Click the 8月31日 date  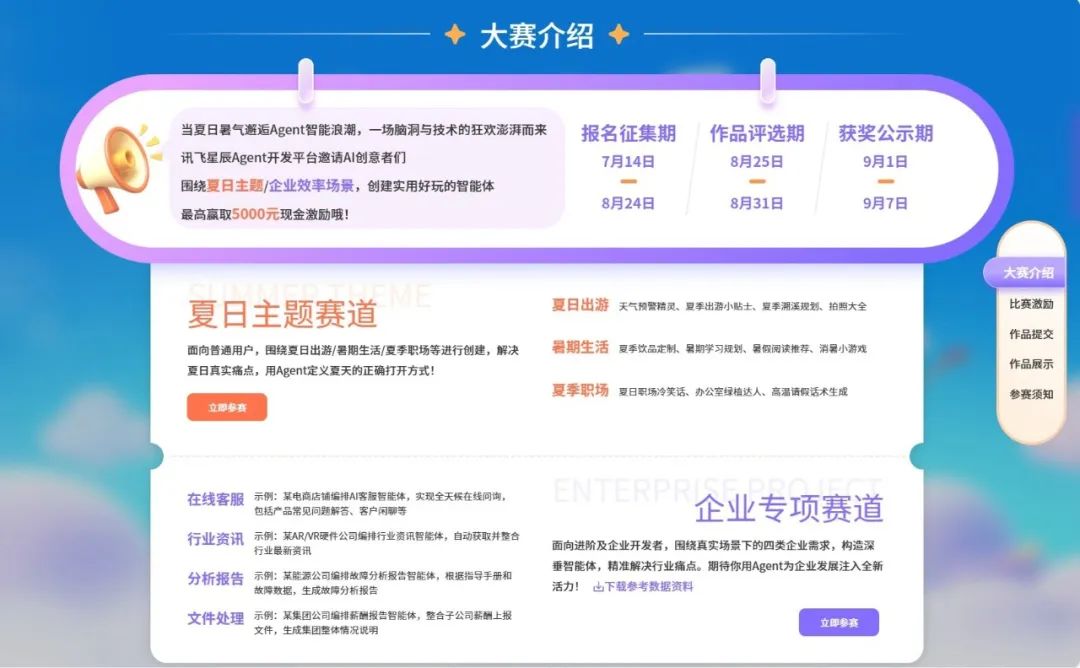tap(756, 203)
